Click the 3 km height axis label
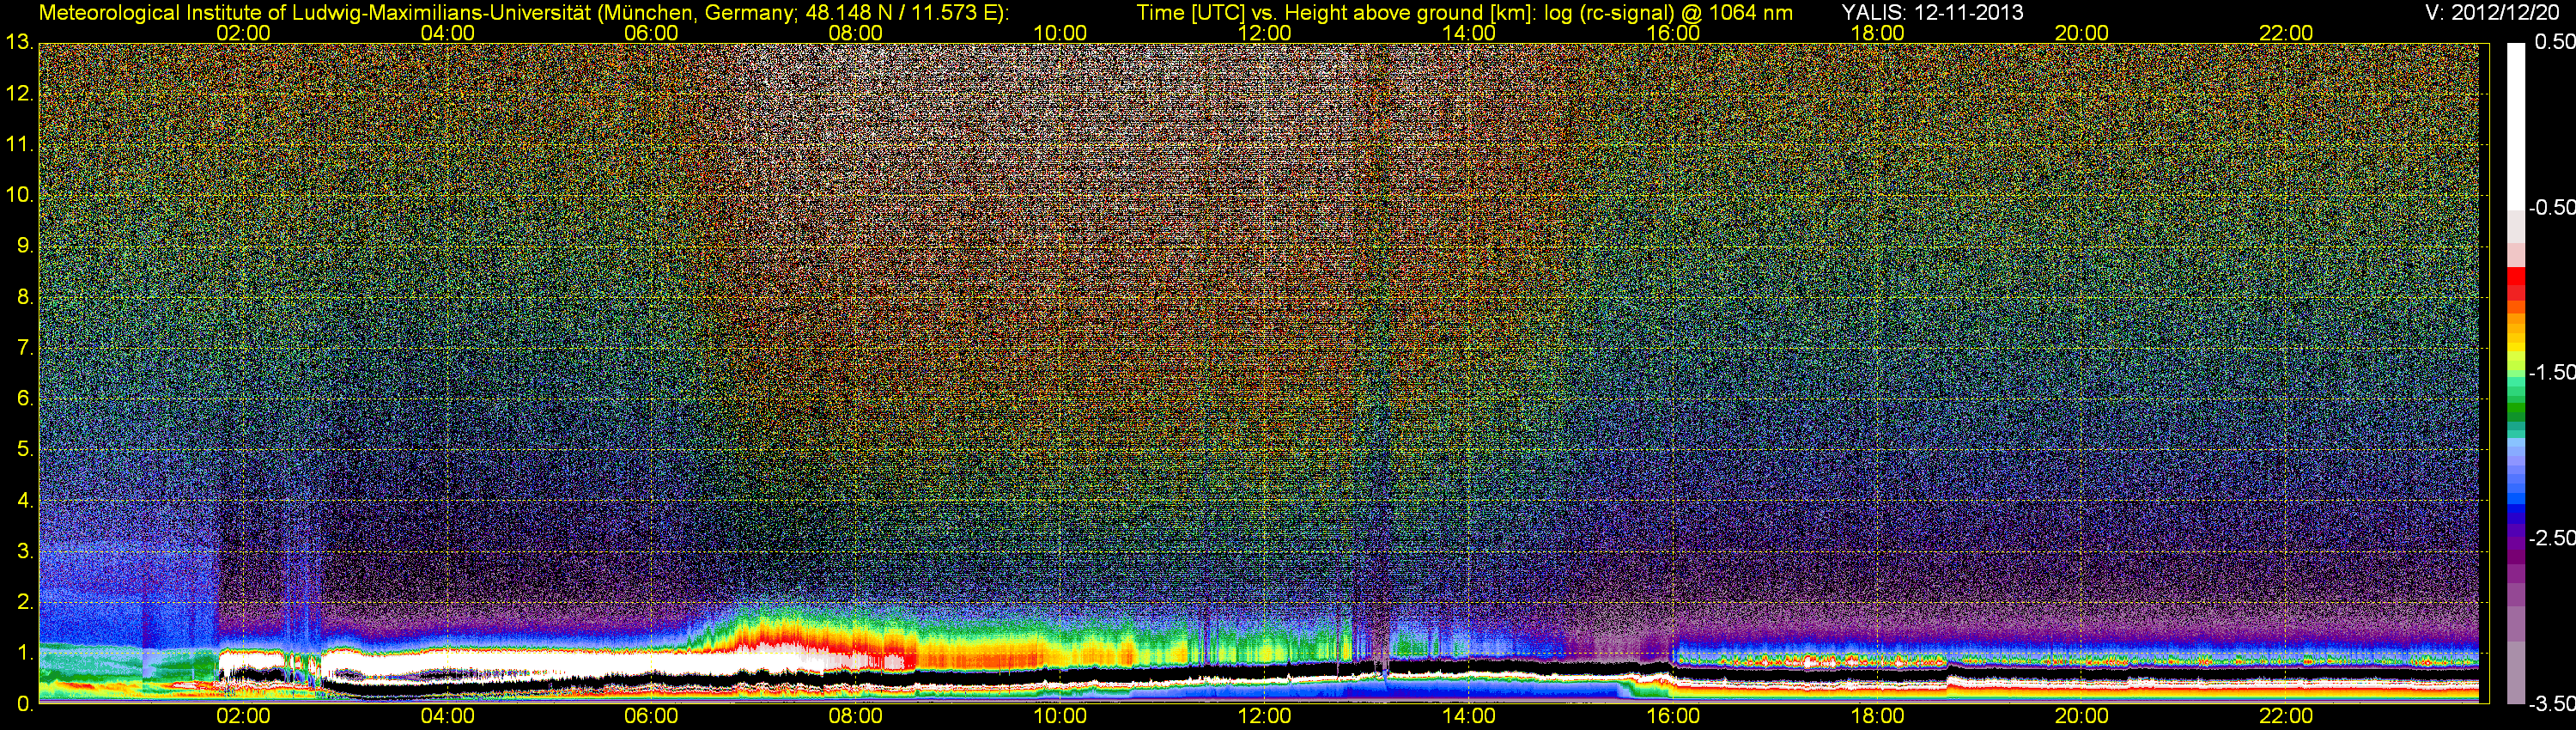Screen dimensions: 2576x730 point(24,552)
